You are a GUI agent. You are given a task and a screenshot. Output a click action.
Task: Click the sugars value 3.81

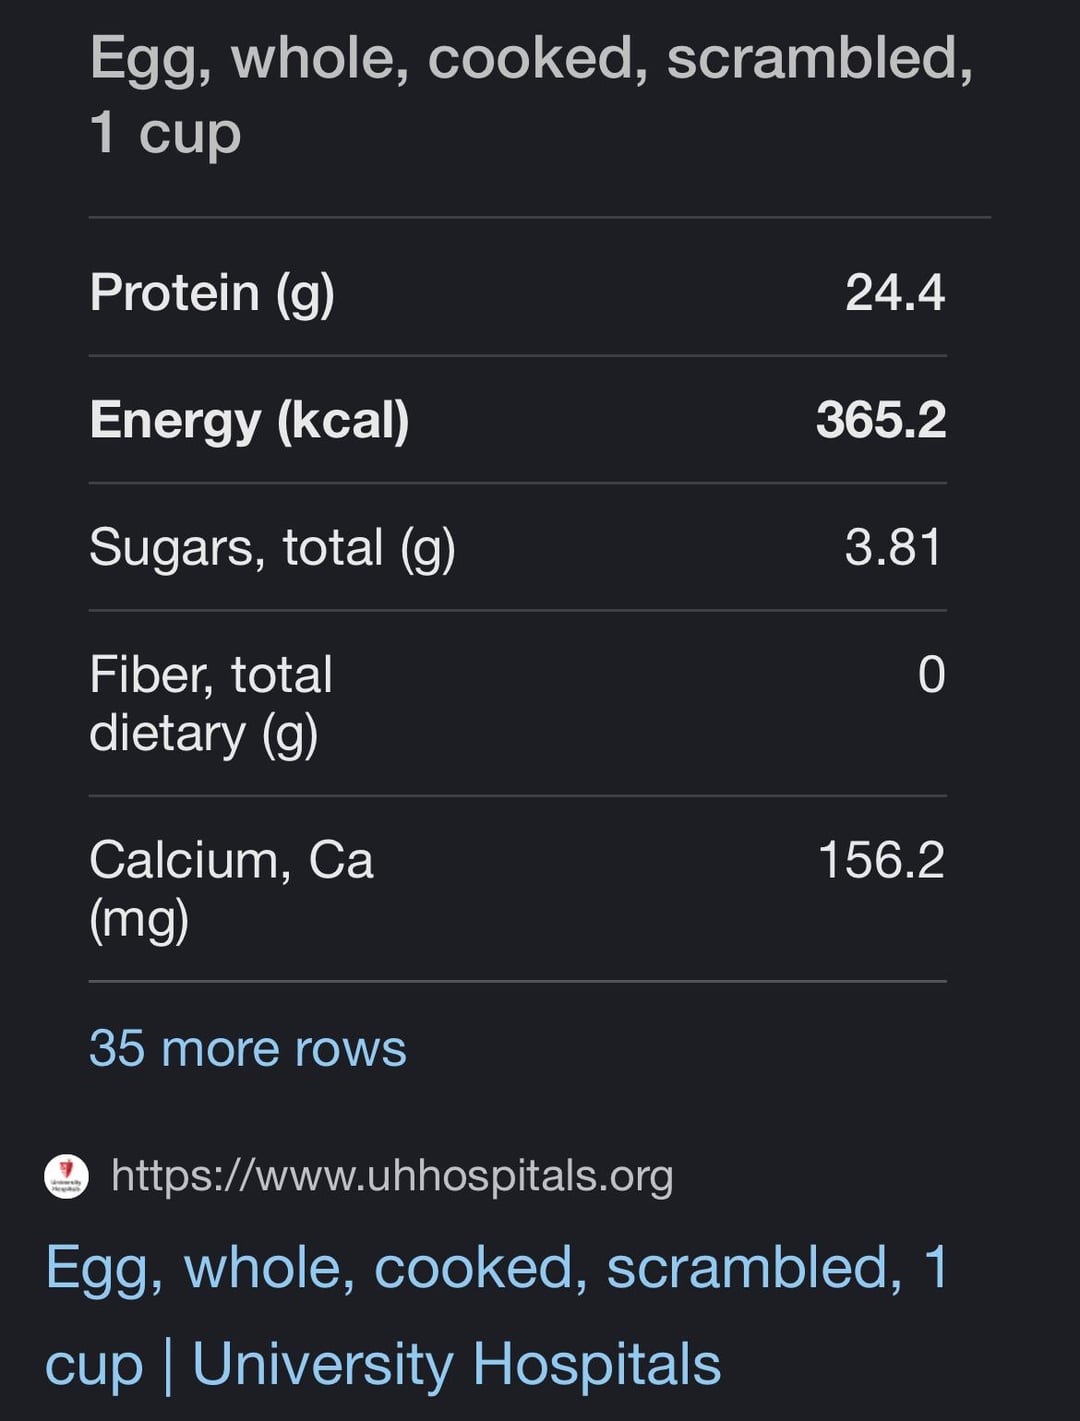[893, 548]
